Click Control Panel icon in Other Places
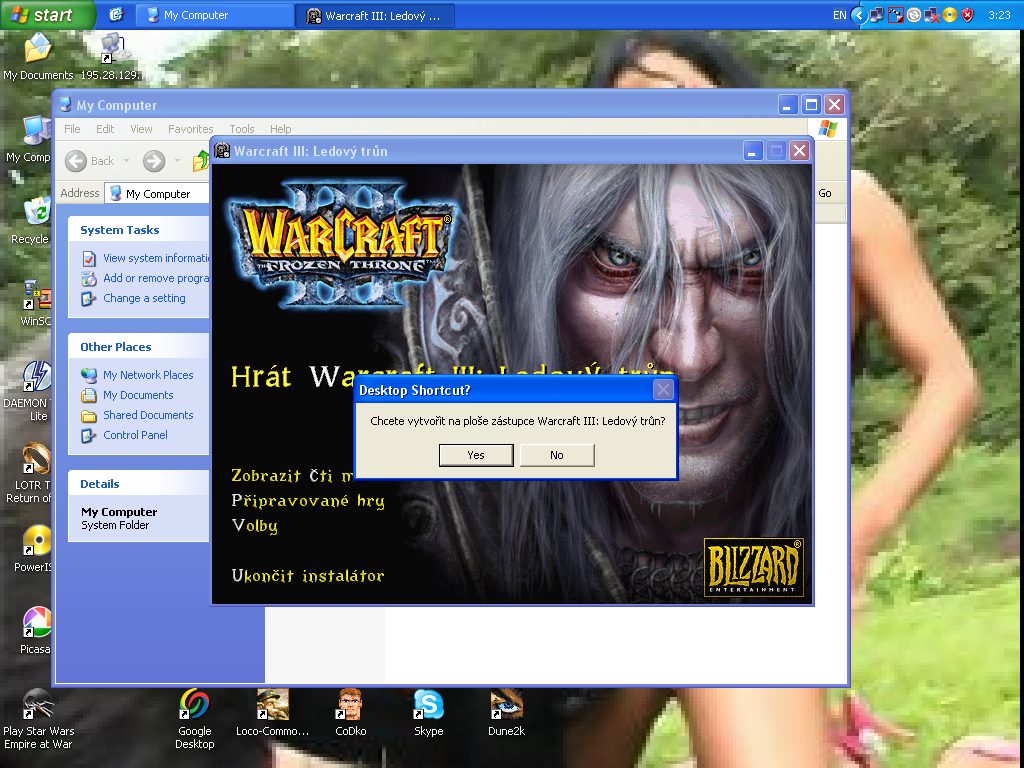This screenshot has width=1024, height=768. [89, 436]
